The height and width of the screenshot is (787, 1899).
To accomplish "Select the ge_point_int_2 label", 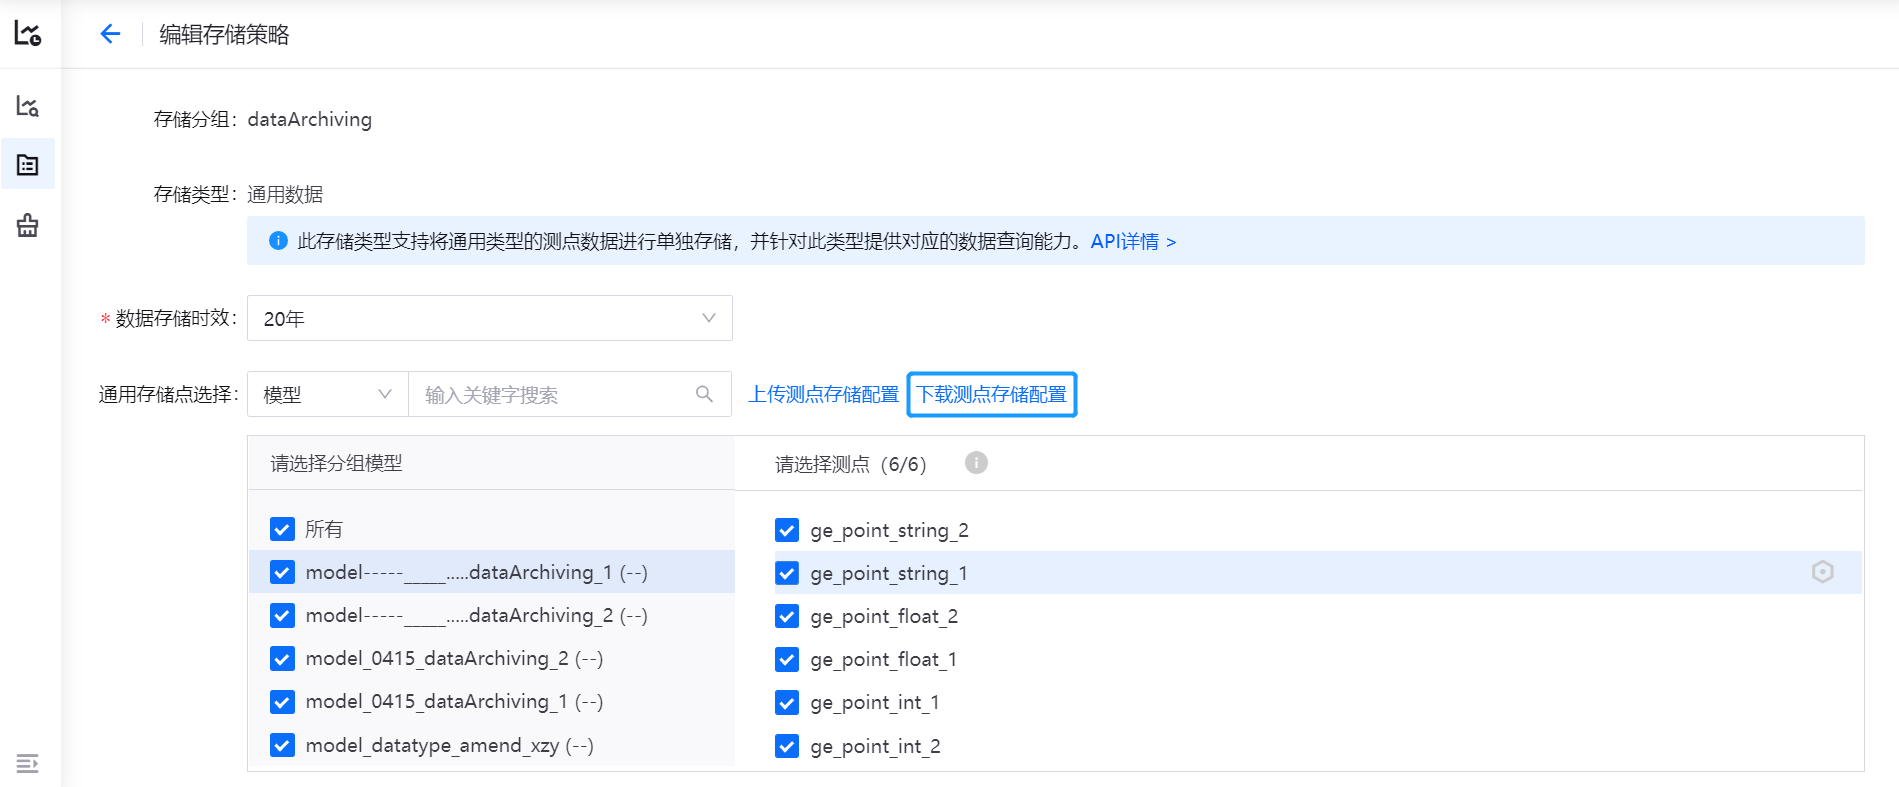I will 875,746.
